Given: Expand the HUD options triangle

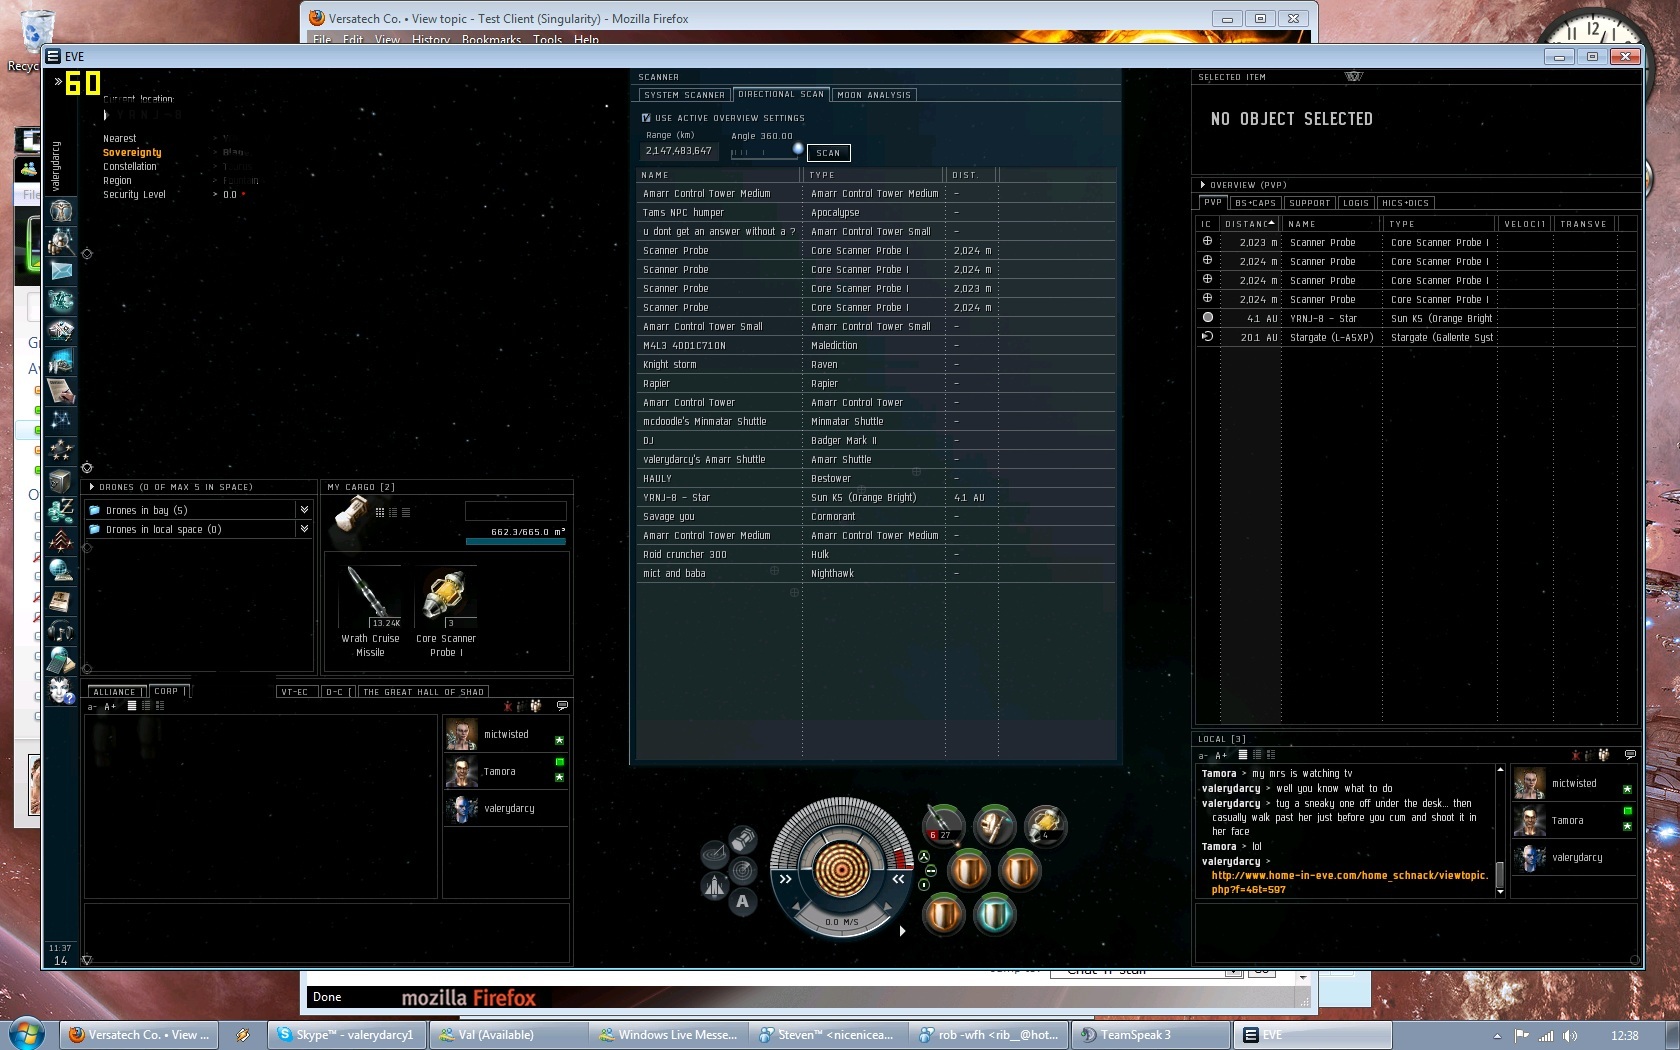Looking at the screenshot, I should coord(902,931).
